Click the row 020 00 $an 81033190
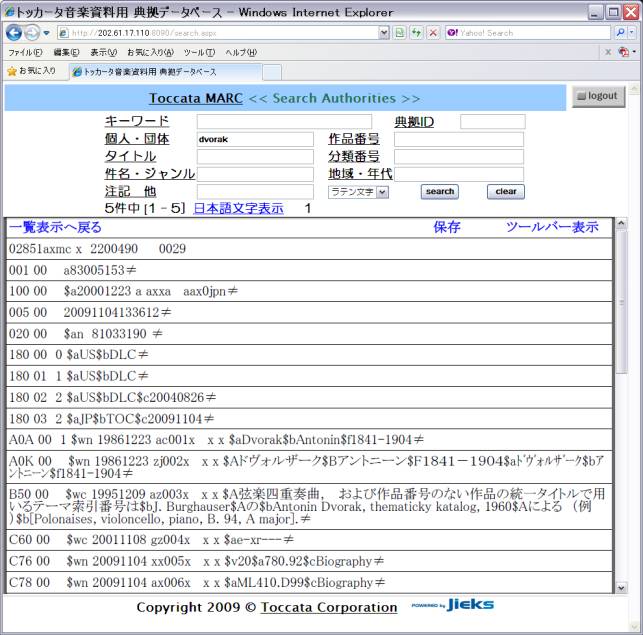Viewport: 643px width, 635px height. click(x=309, y=334)
